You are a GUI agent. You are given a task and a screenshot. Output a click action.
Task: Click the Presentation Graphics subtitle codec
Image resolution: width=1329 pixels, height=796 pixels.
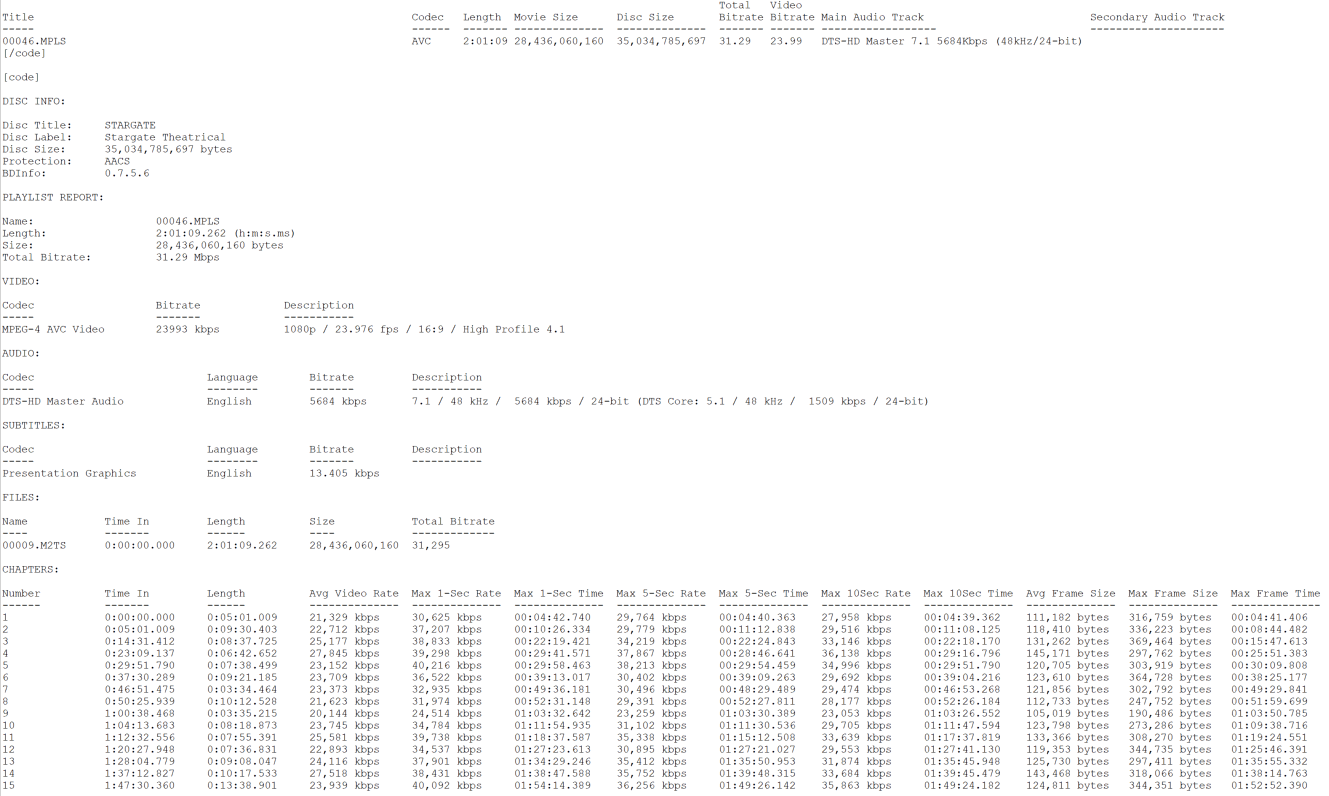69,474
